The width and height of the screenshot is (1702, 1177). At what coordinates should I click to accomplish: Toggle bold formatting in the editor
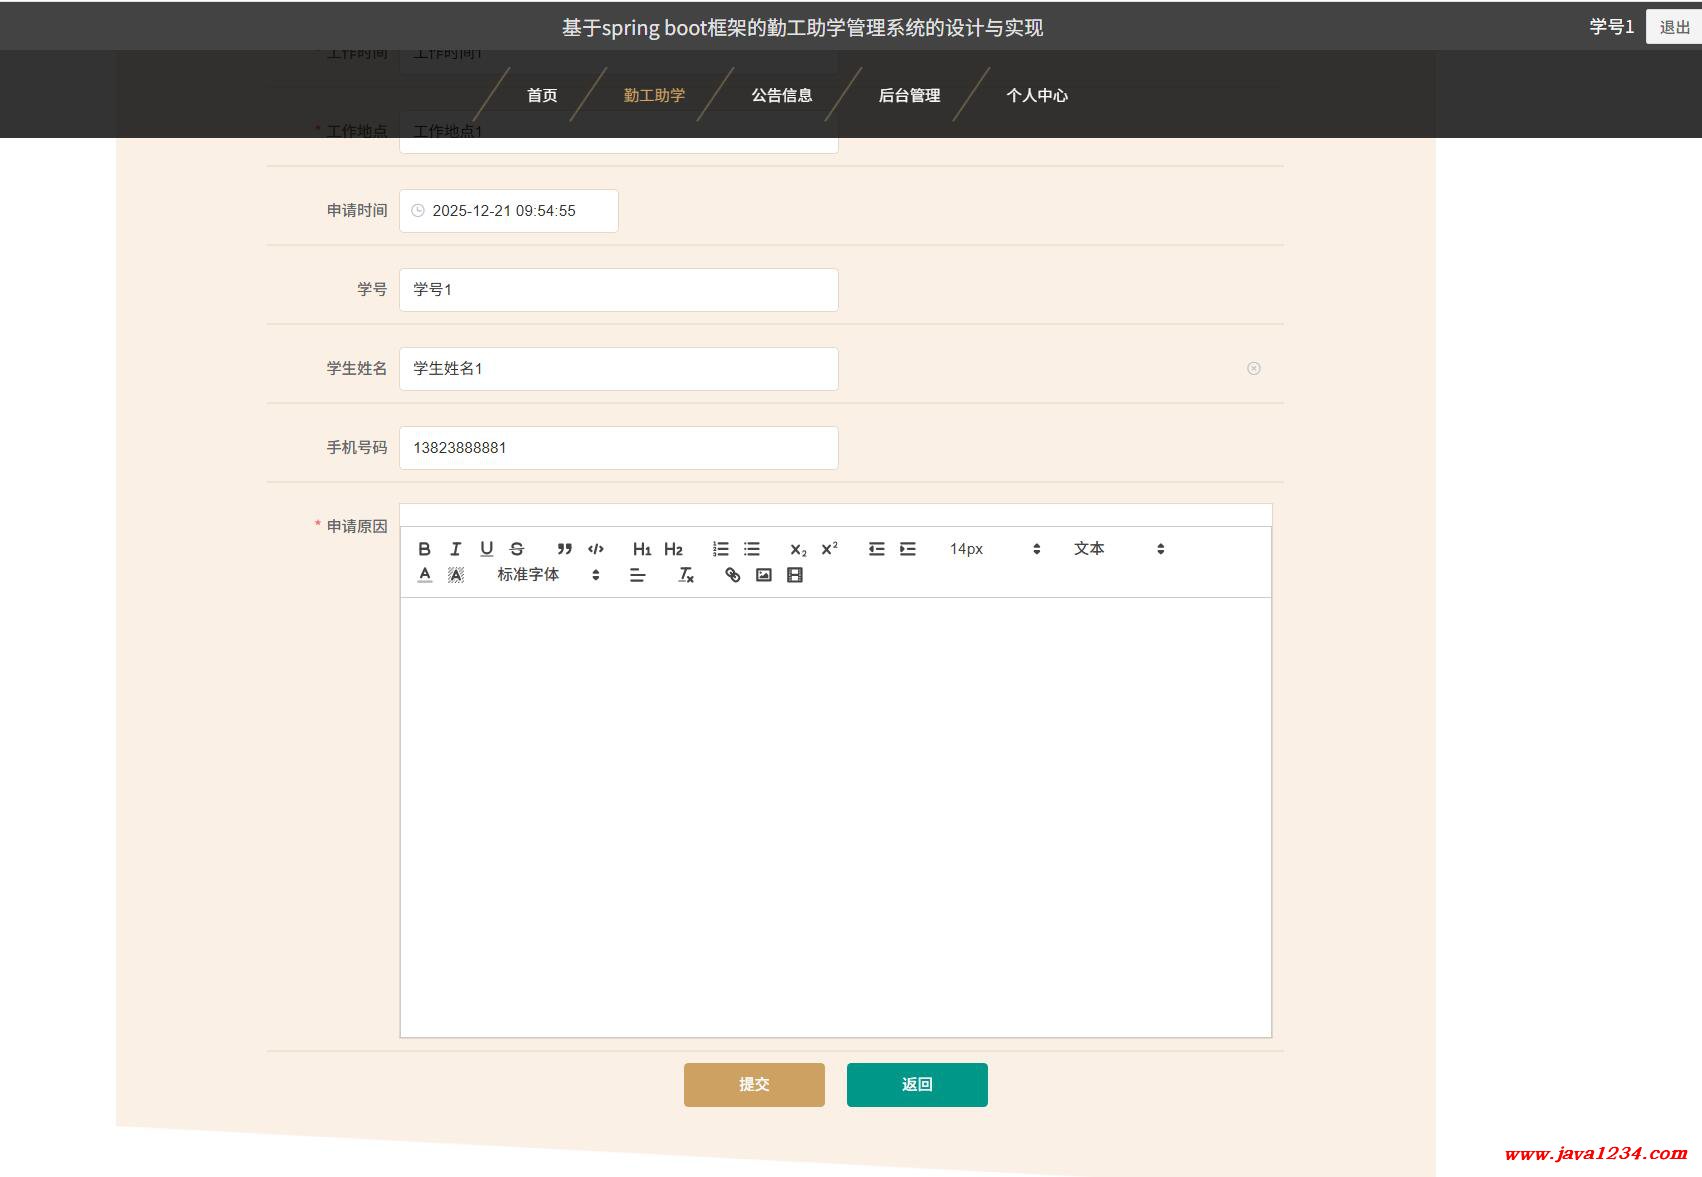[x=424, y=549]
